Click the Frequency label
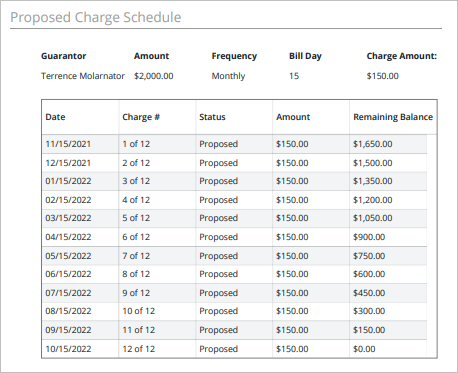Screen dimensions: 458x373 pyautogui.click(x=234, y=56)
